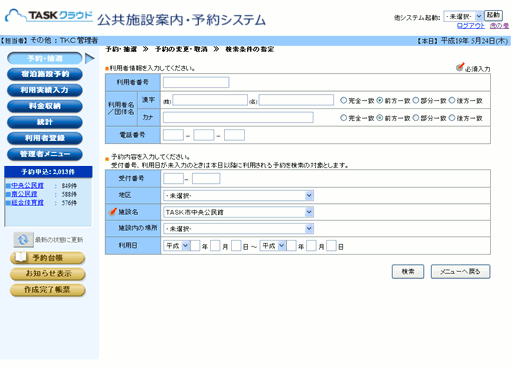Click the 南公民館 link
512x366 pixels.
pos(24,194)
